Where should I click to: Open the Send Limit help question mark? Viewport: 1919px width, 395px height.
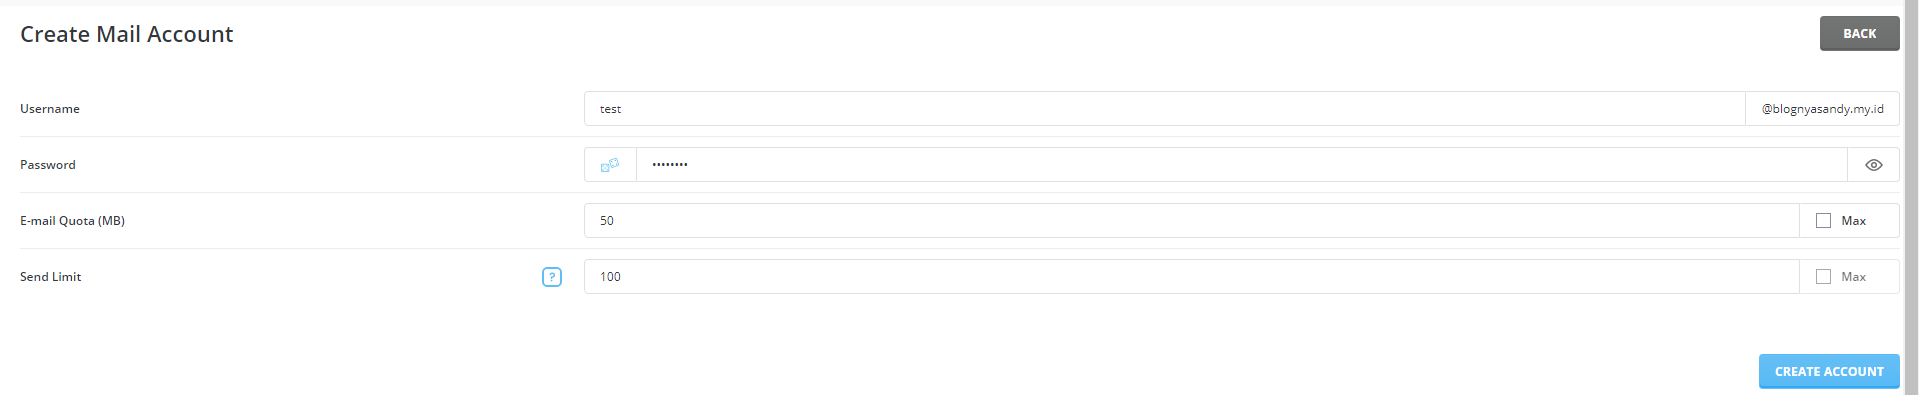pos(552,277)
